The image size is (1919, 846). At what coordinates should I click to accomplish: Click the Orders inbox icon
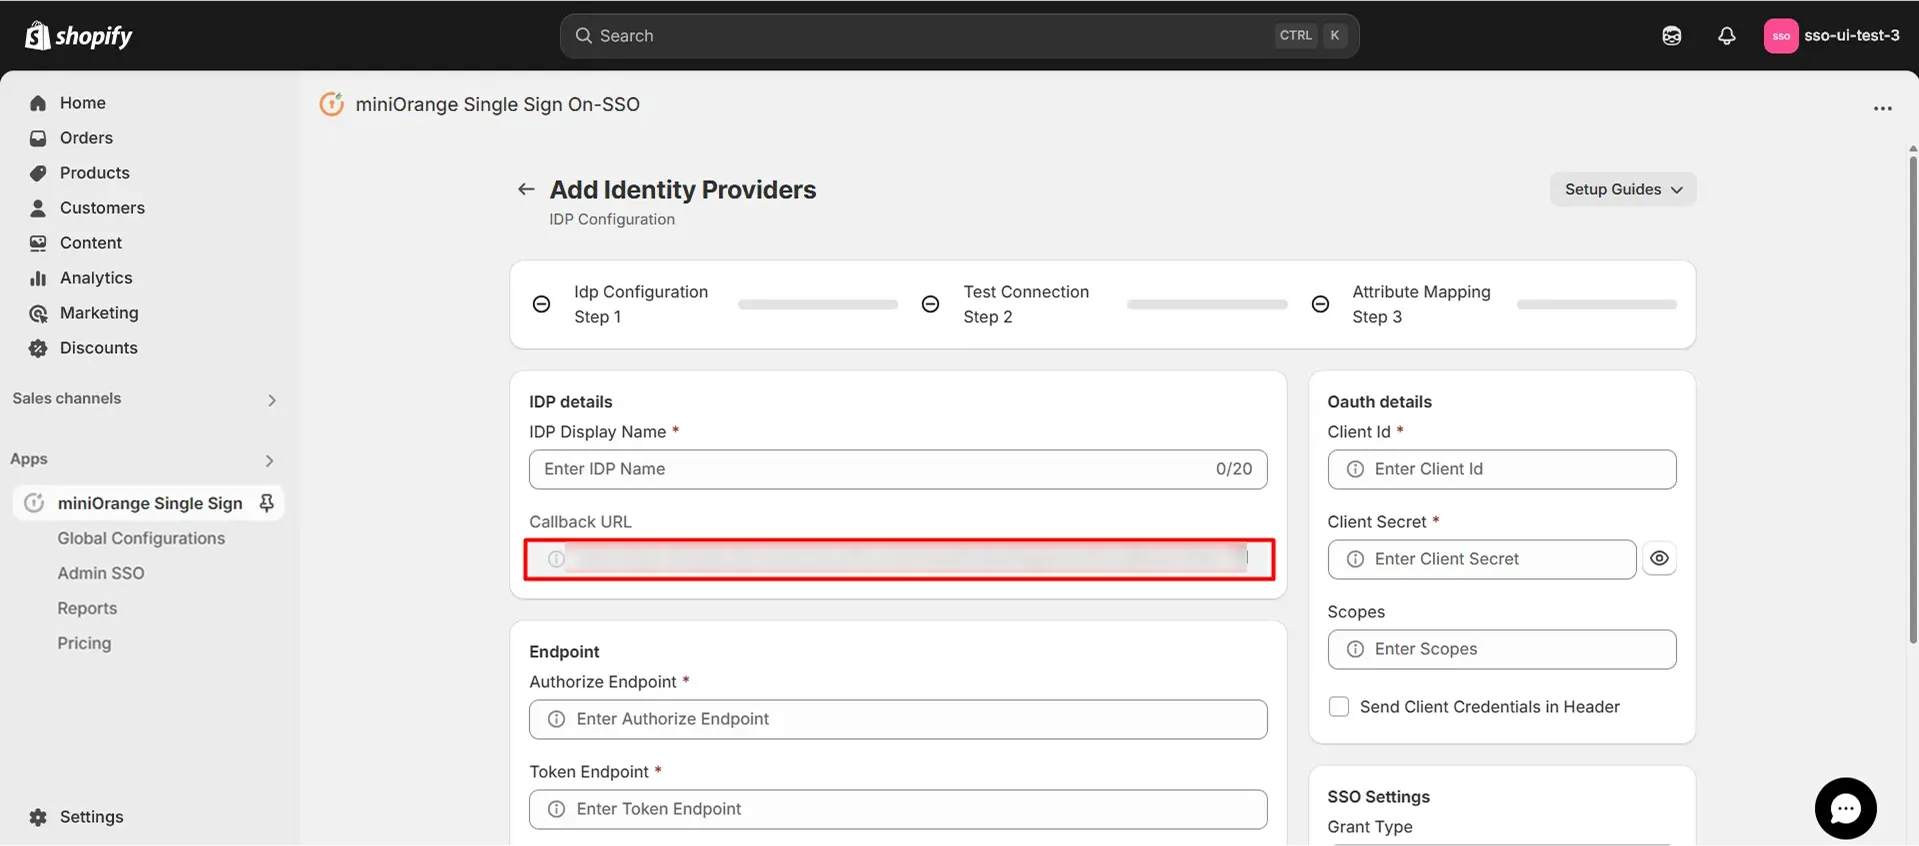38,138
